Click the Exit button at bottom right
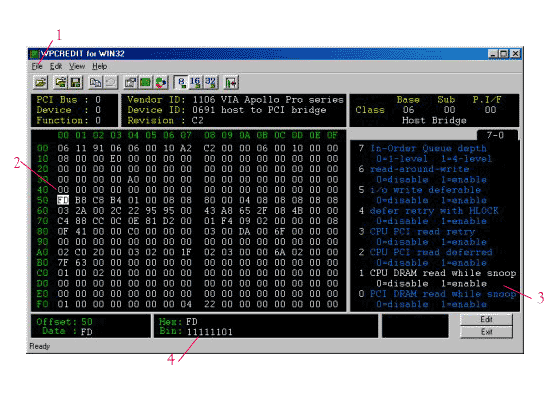550x400 pixels. coord(486,332)
